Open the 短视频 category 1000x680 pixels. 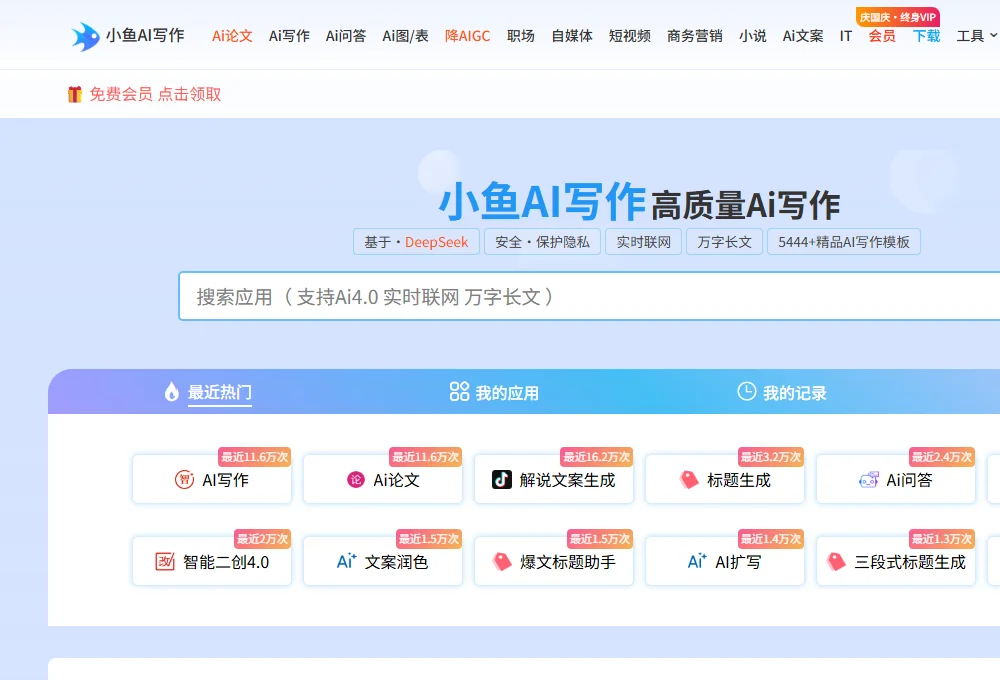[629, 36]
